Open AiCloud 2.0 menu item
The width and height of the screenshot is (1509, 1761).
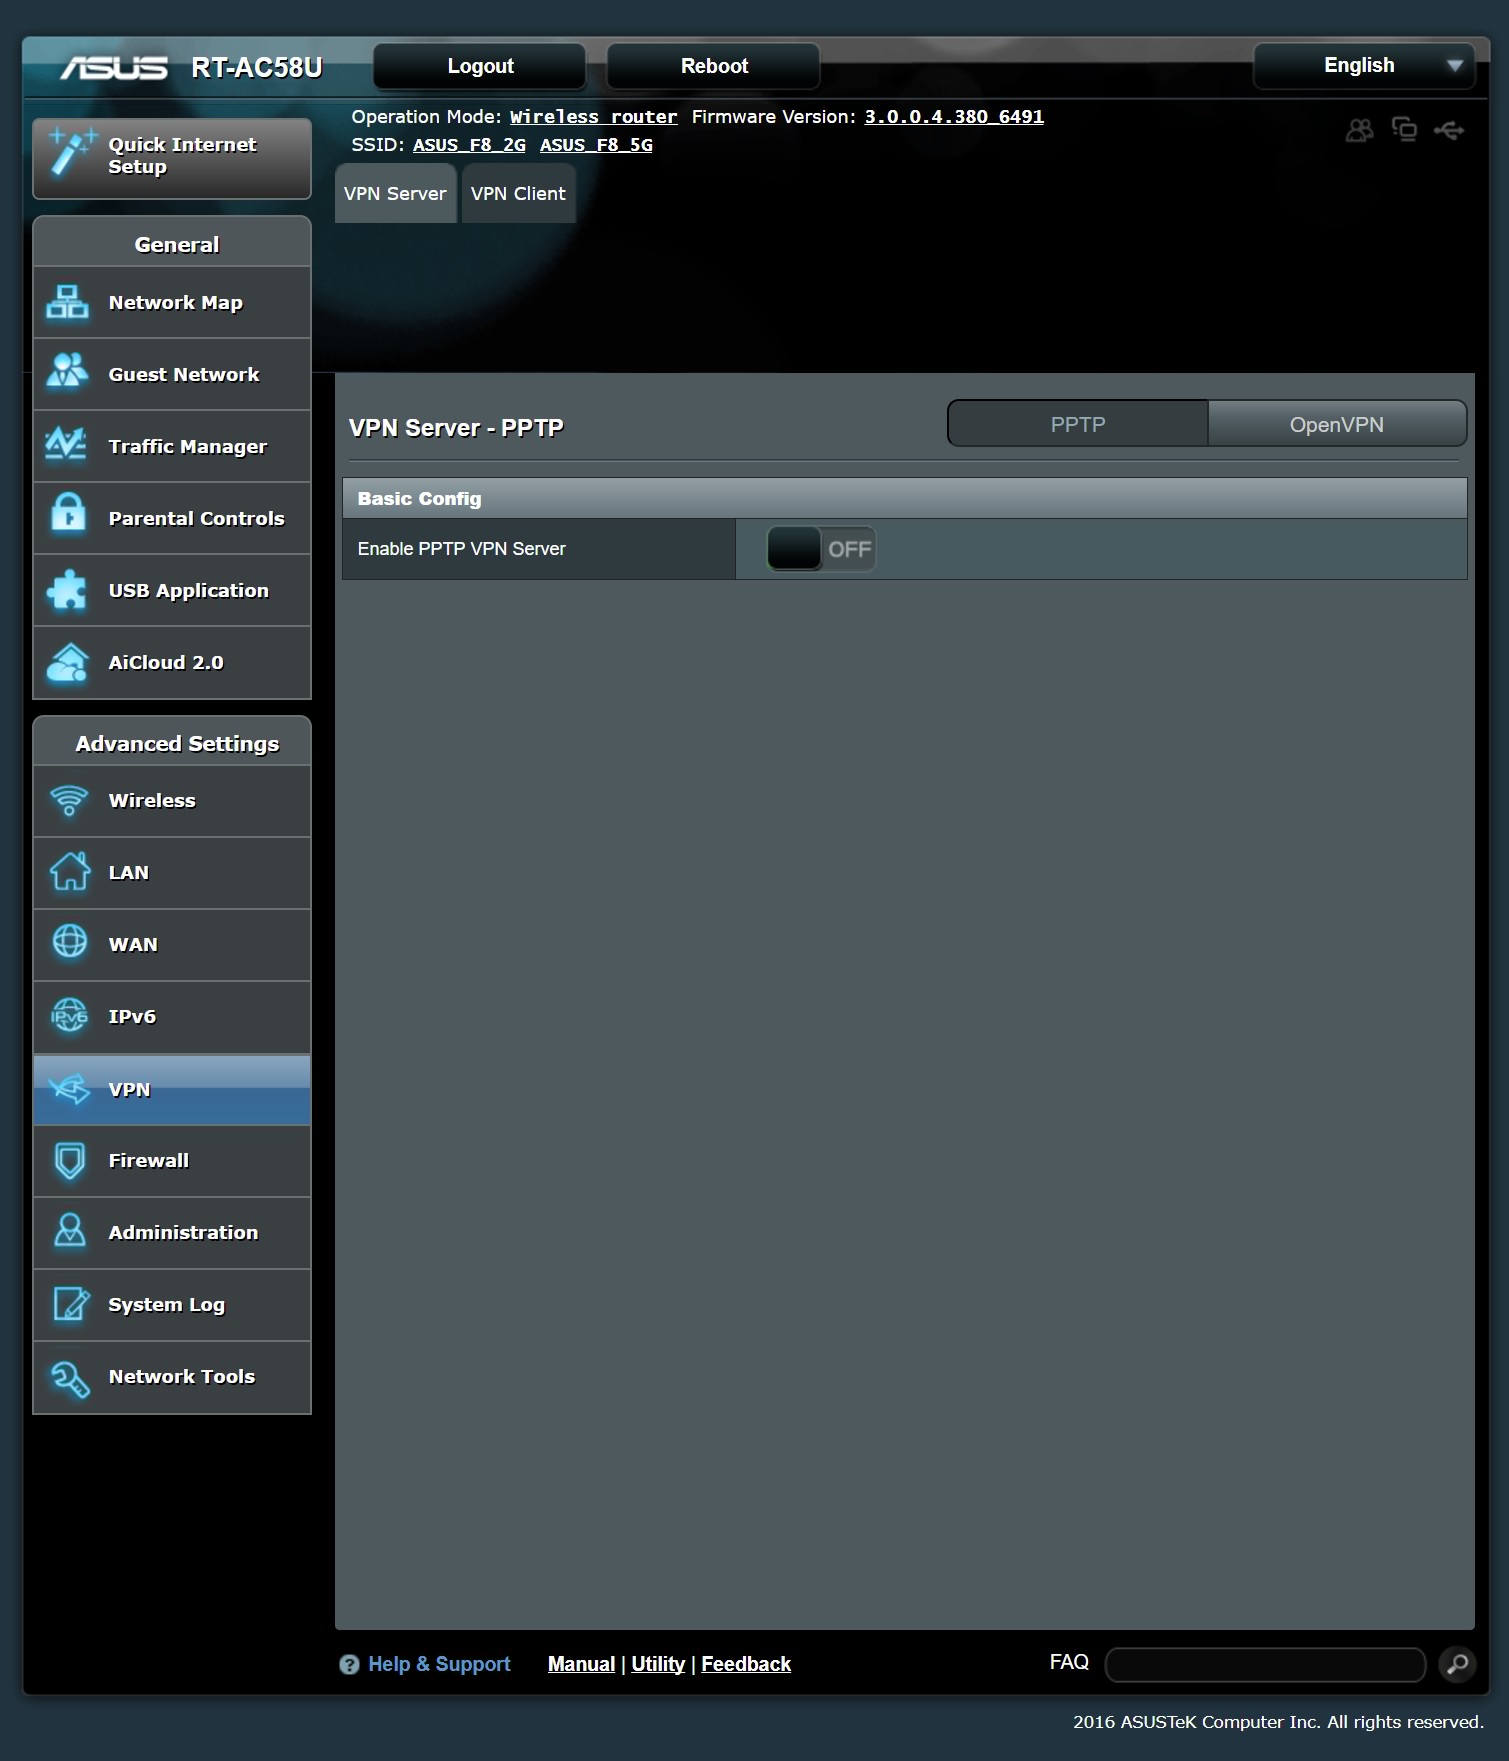(x=172, y=662)
